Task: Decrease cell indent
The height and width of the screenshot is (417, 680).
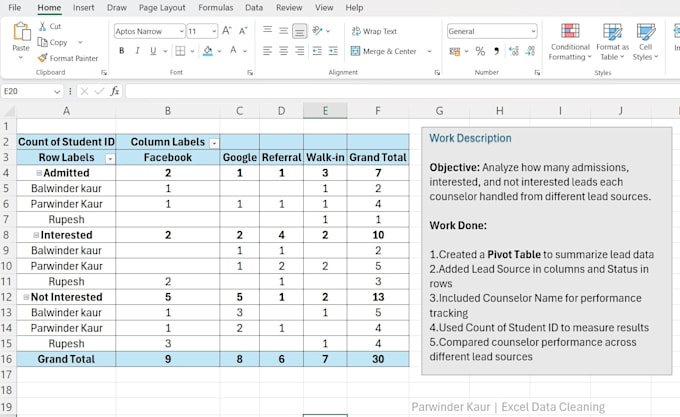Action: [317, 51]
